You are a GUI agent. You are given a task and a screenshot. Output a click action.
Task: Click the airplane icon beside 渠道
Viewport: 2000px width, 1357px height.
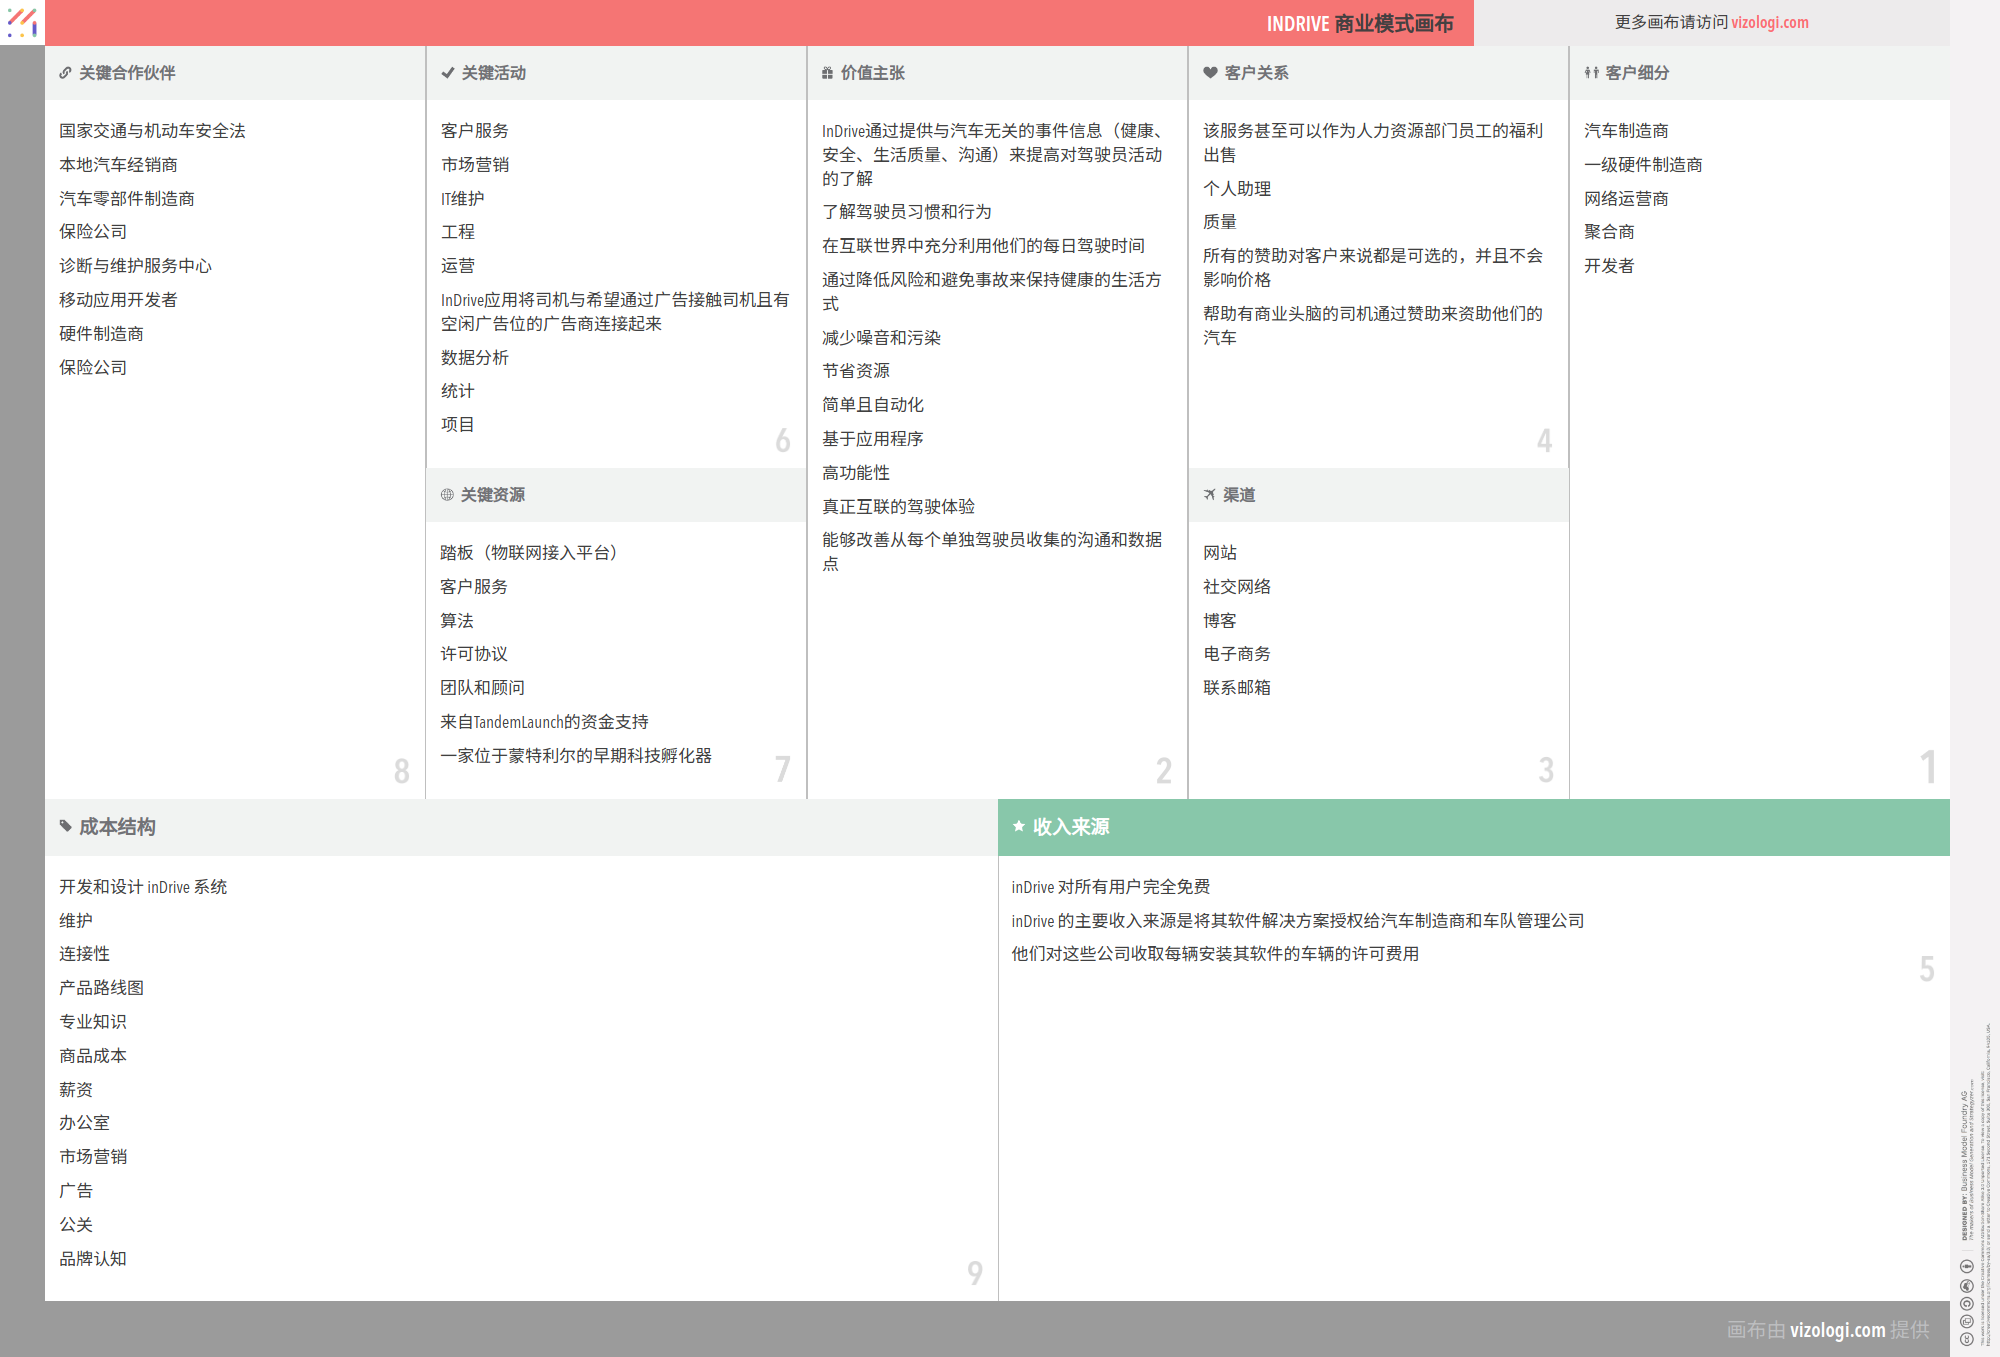1209,495
